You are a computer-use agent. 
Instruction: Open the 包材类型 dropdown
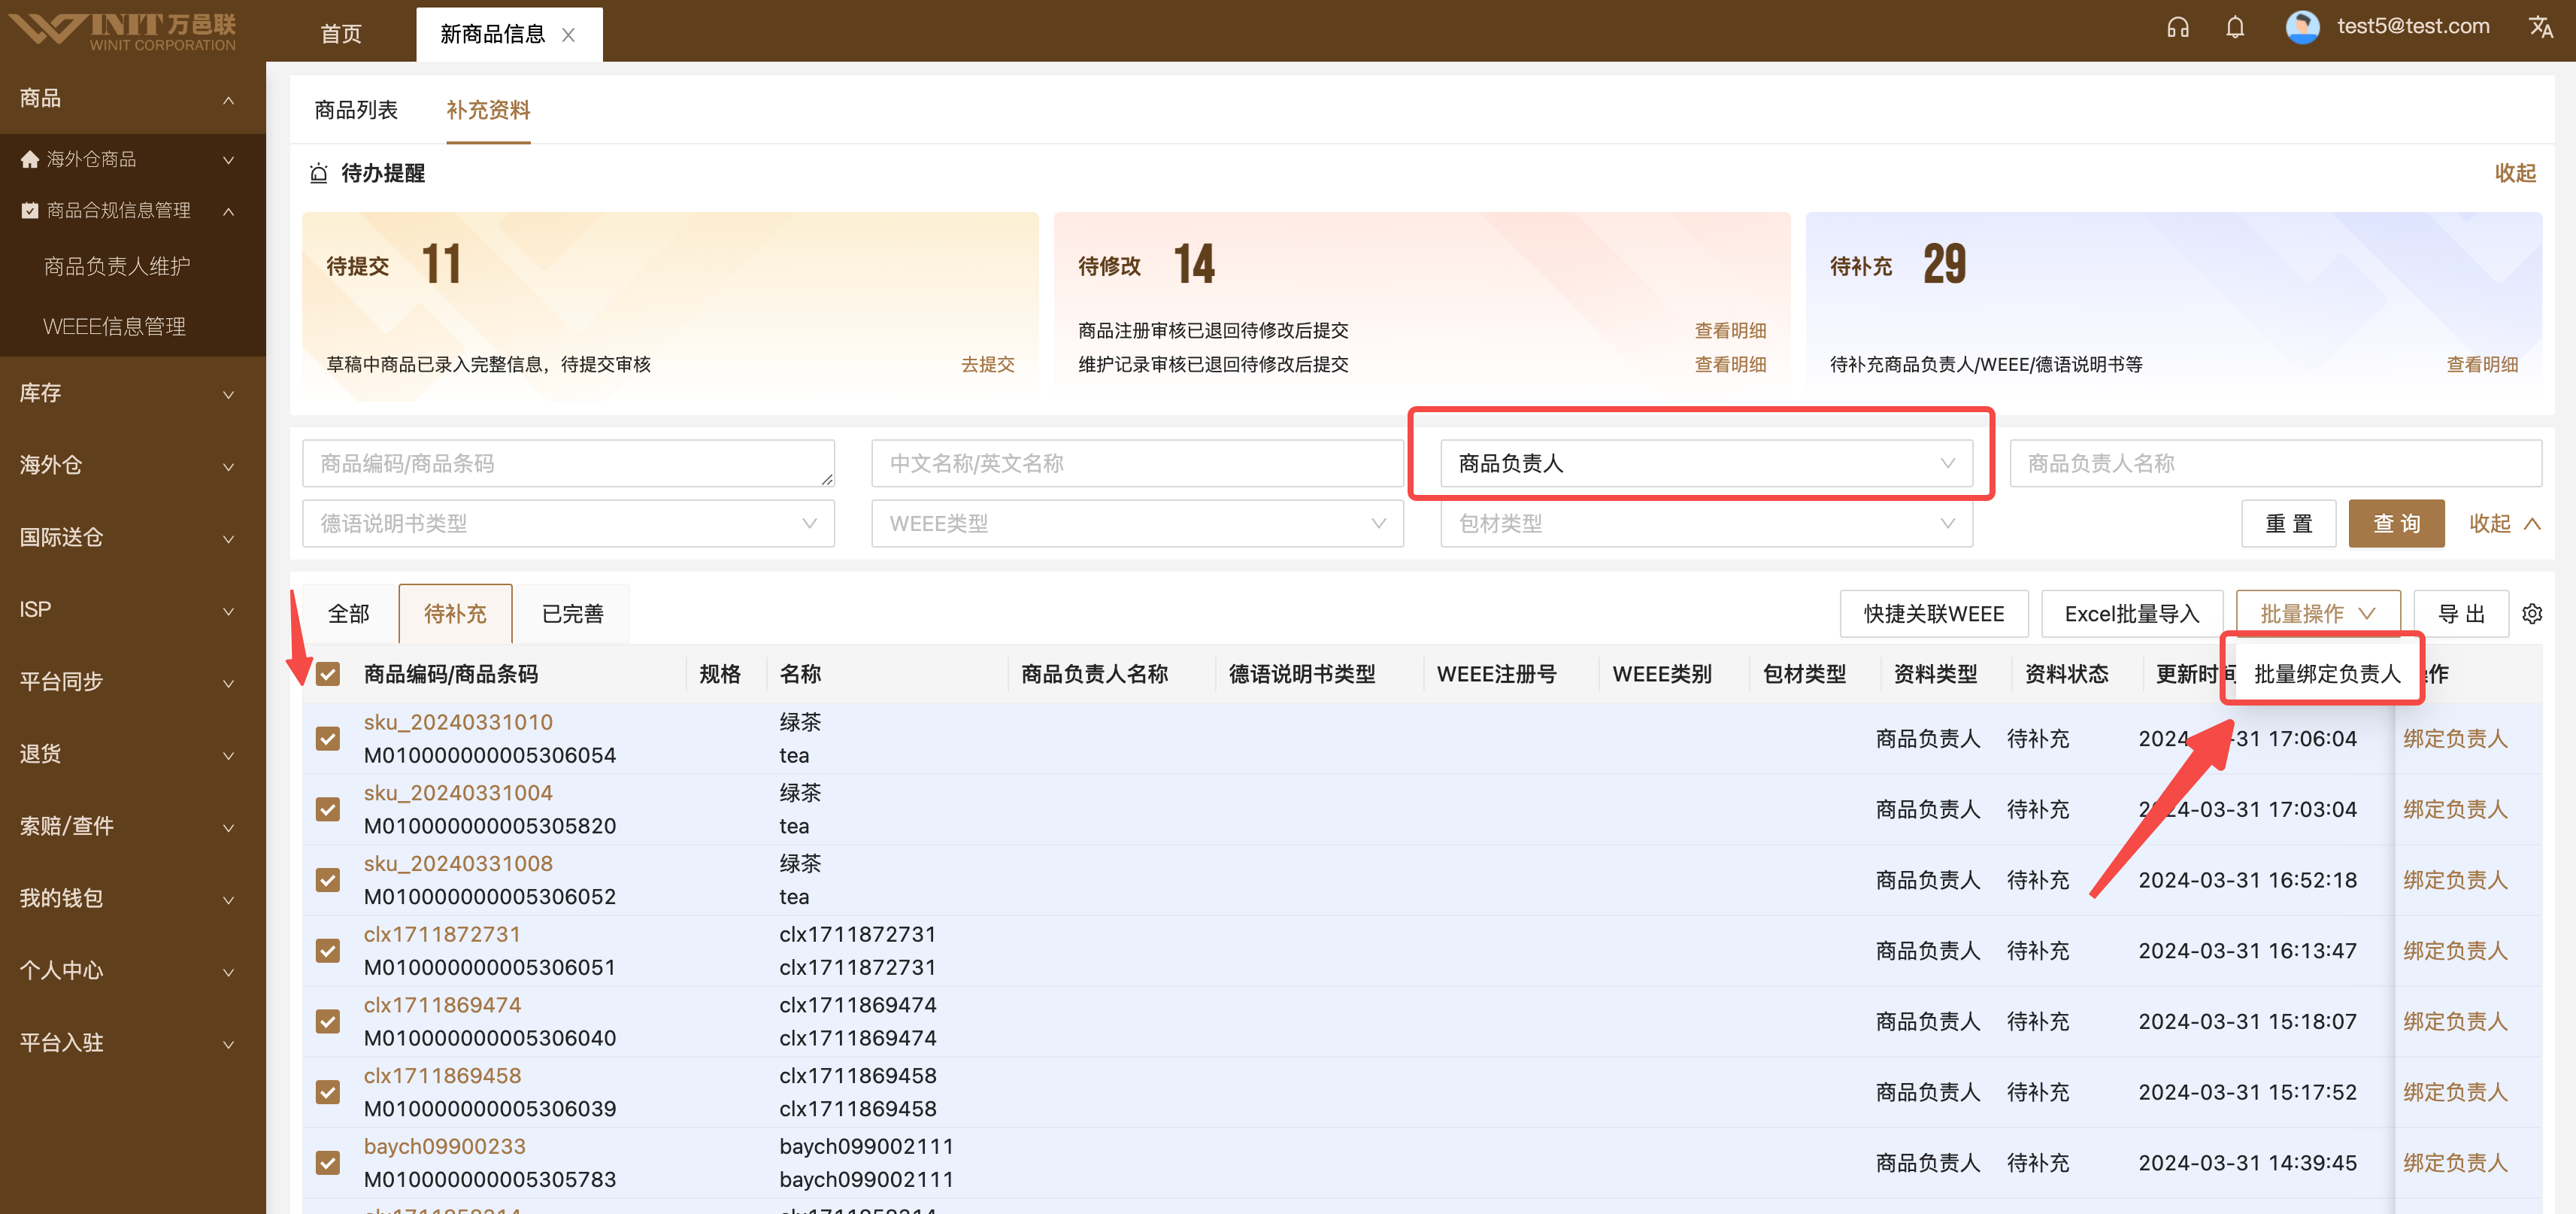1706,523
